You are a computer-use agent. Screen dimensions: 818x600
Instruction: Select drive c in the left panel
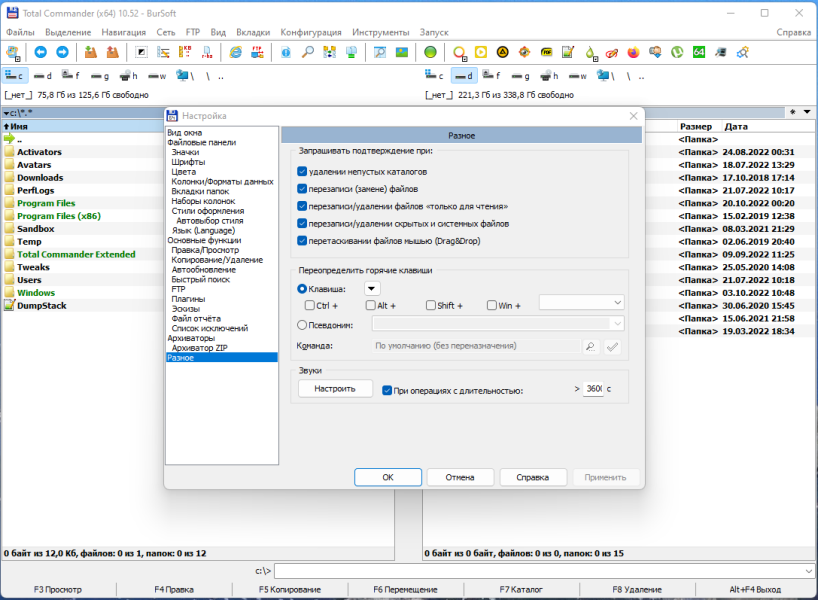click(x=14, y=76)
